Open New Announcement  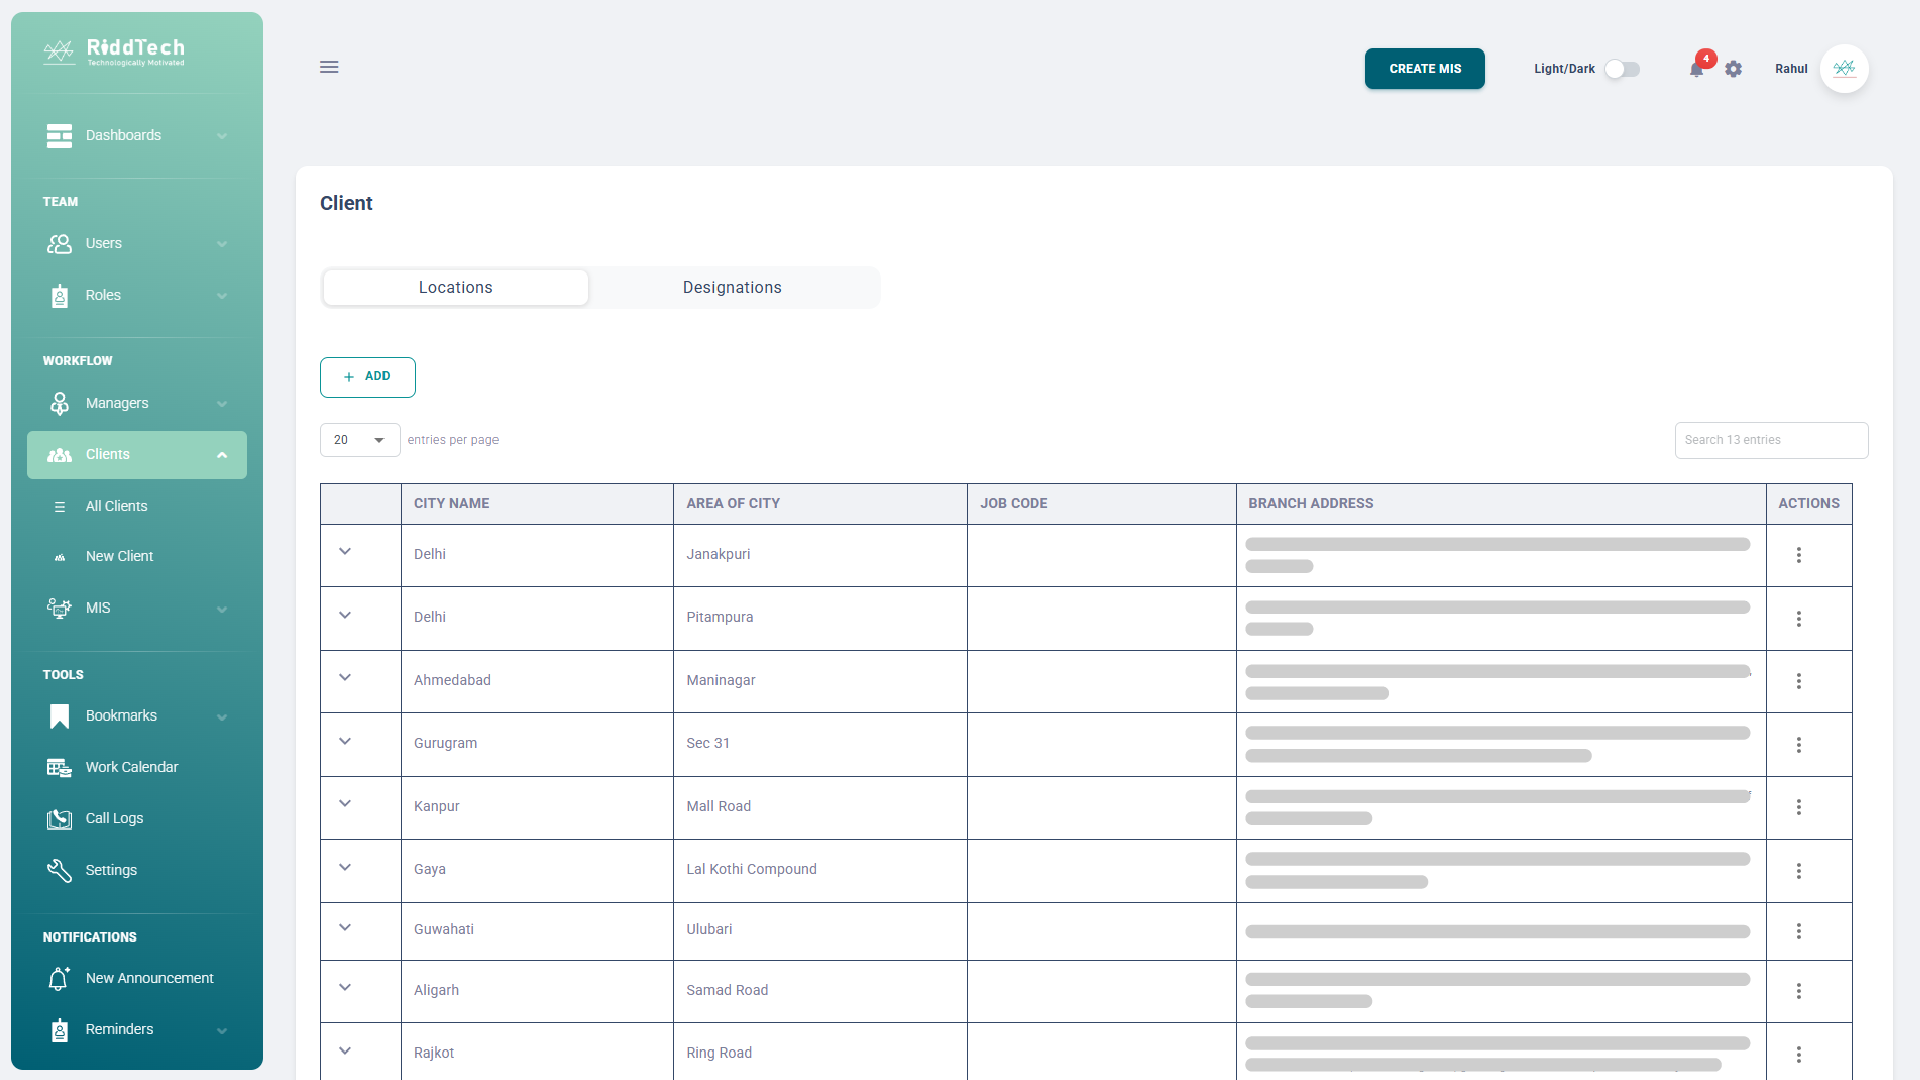137,978
